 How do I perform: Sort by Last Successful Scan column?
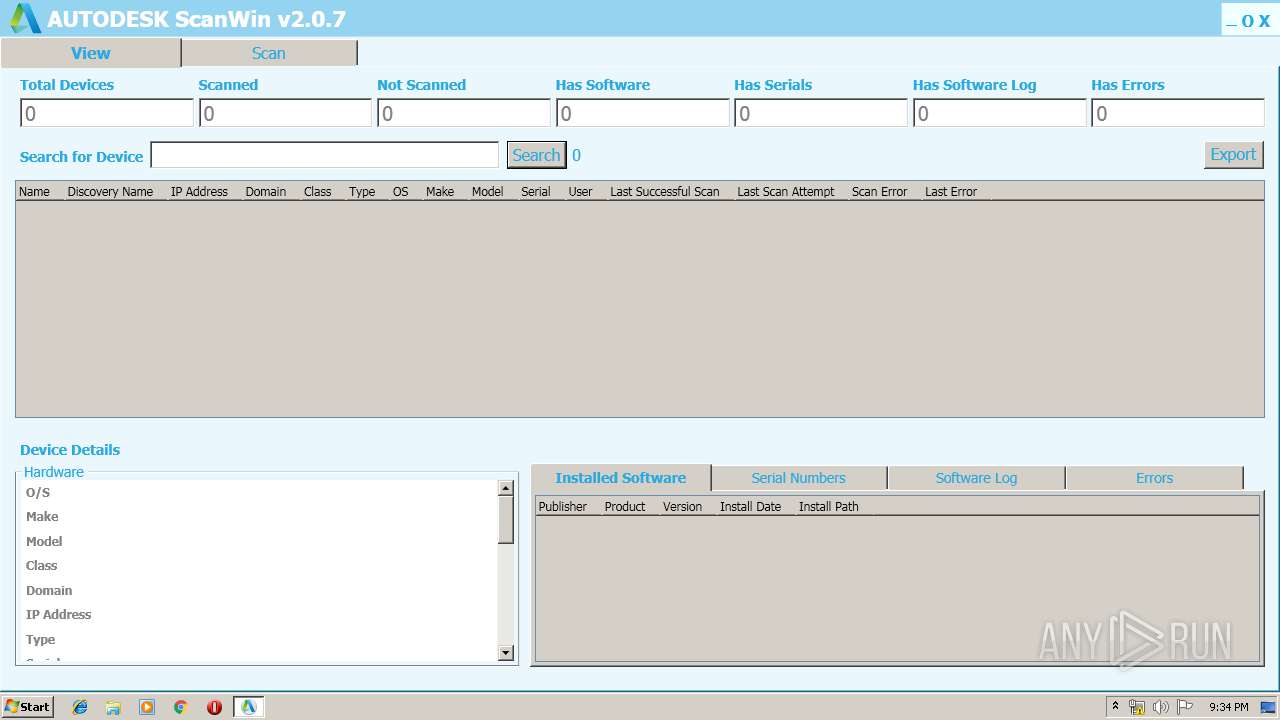click(x=665, y=191)
